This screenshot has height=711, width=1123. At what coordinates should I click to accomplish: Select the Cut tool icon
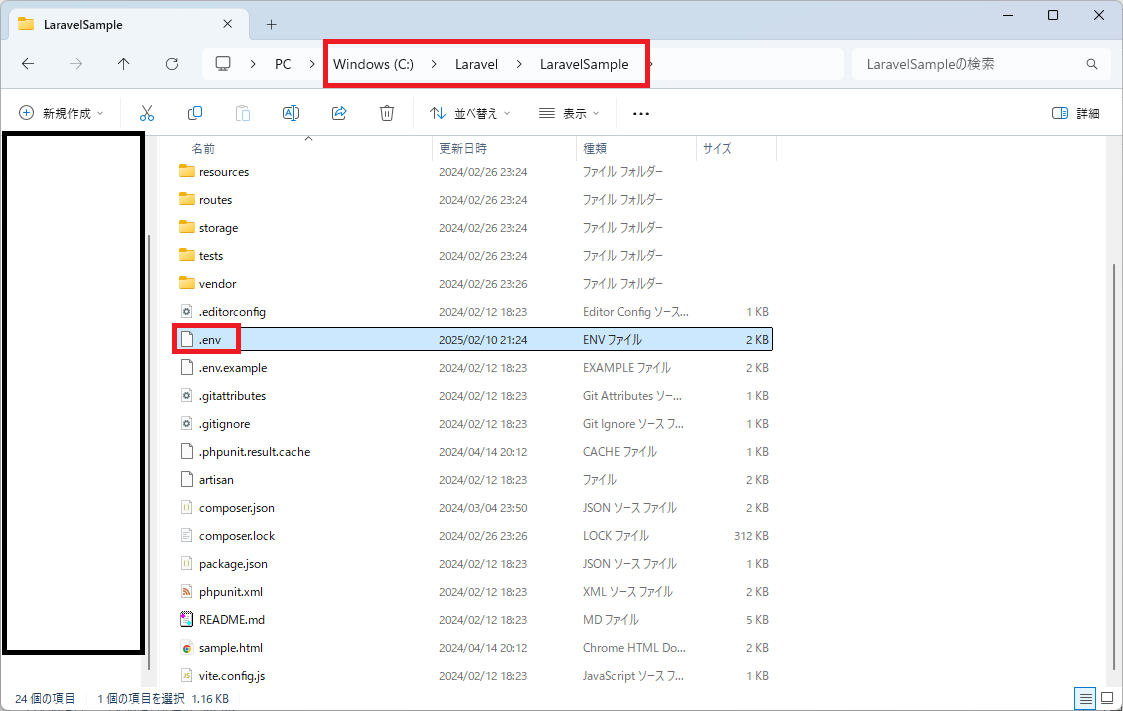click(x=146, y=112)
